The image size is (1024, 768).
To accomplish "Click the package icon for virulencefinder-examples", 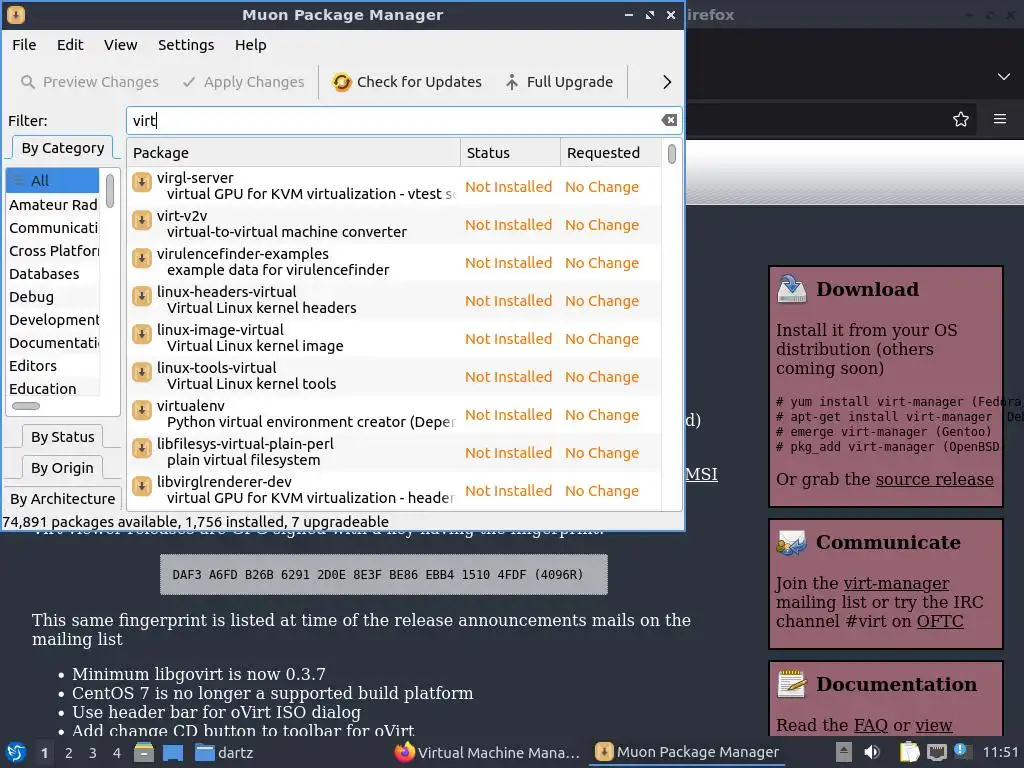I will pyautogui.click(x=142, y=258).
